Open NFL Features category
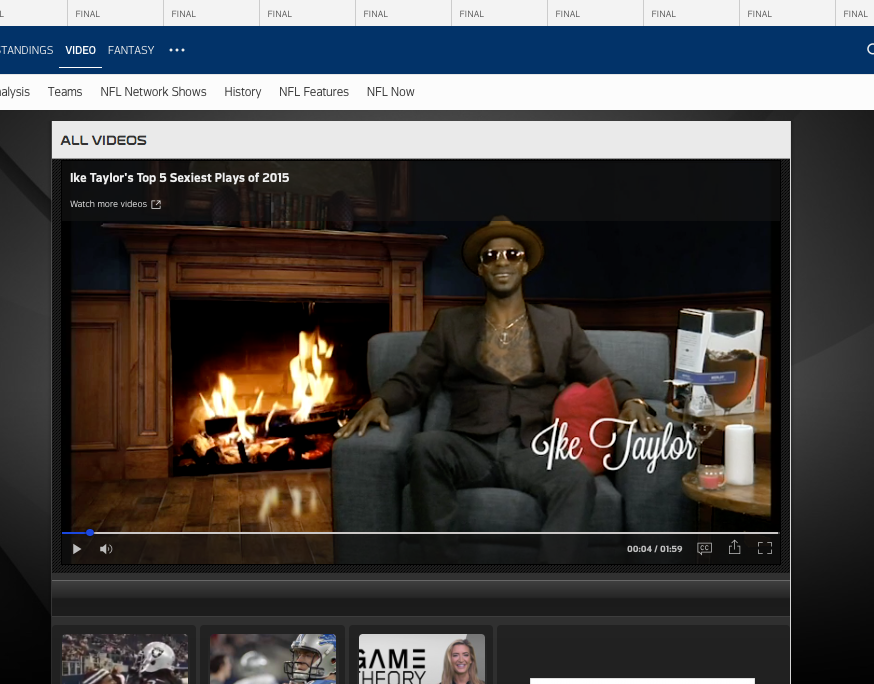Screen dimensions: 874x684 (x=314, y=92)
